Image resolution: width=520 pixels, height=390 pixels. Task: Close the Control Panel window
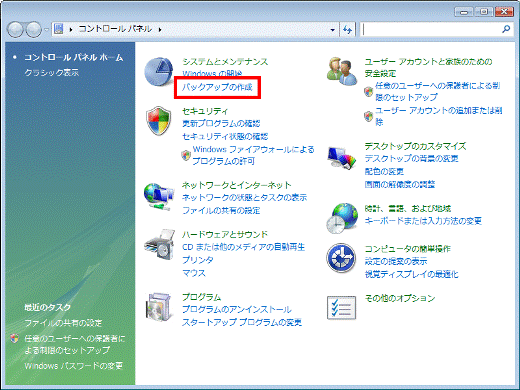[504, 12]
